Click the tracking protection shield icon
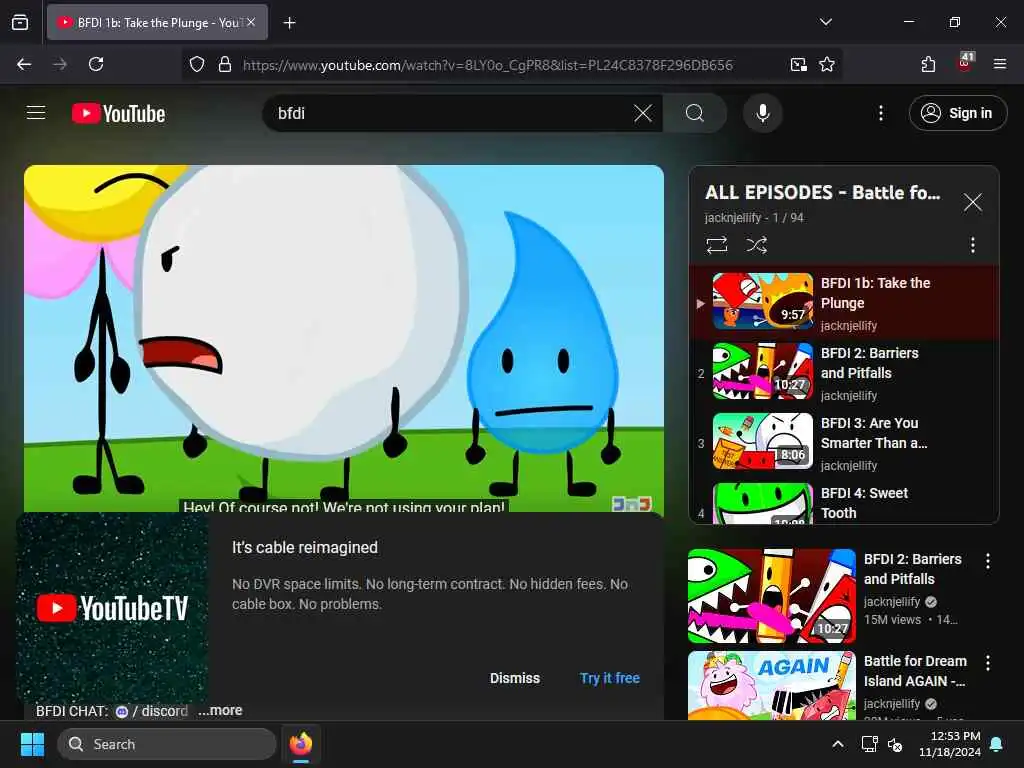Viewport: 1024px width, 768px height. tap(197, 64)
